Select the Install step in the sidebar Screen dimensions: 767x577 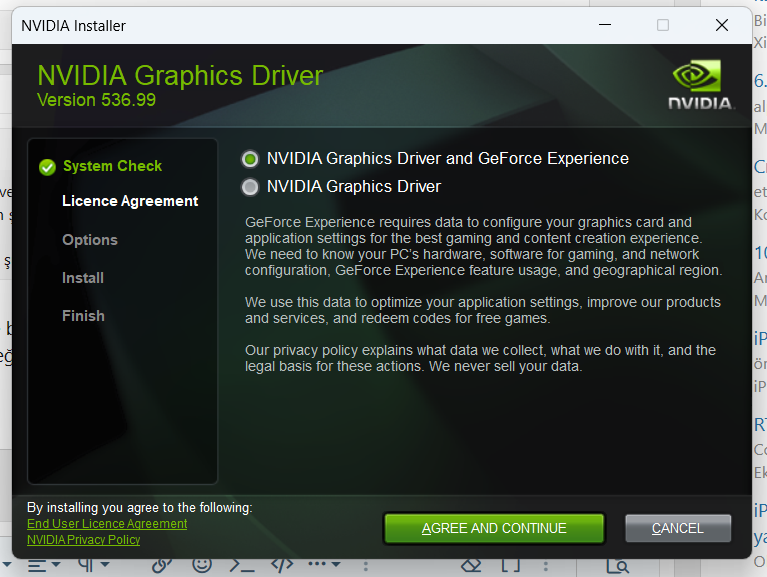click(83, 278)
